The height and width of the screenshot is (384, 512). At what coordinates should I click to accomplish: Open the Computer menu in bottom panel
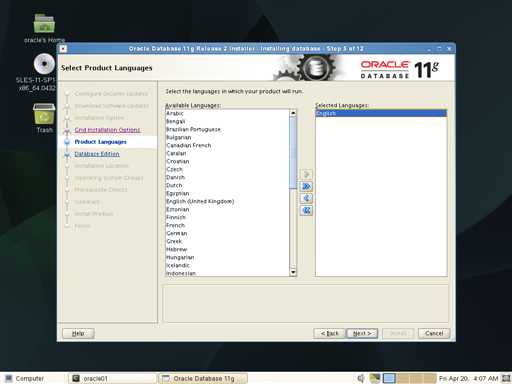[x=24, y=378]
